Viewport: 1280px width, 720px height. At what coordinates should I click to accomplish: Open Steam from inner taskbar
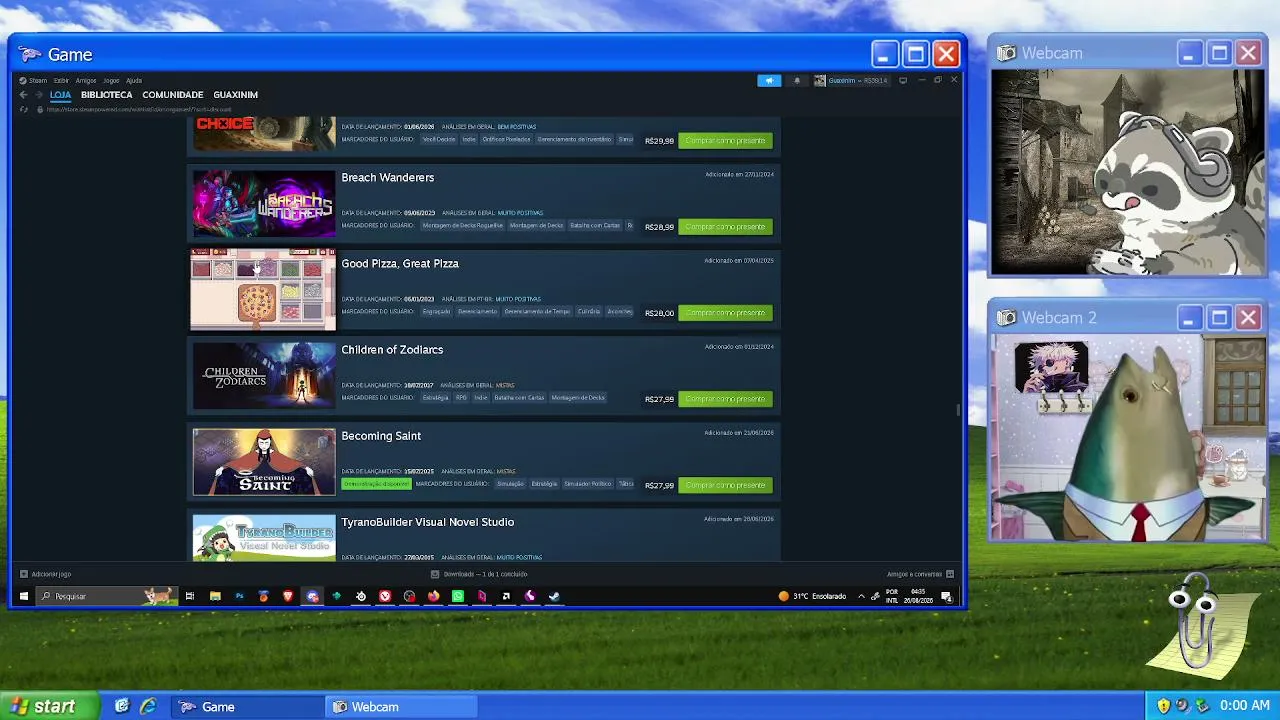(554, 596)
